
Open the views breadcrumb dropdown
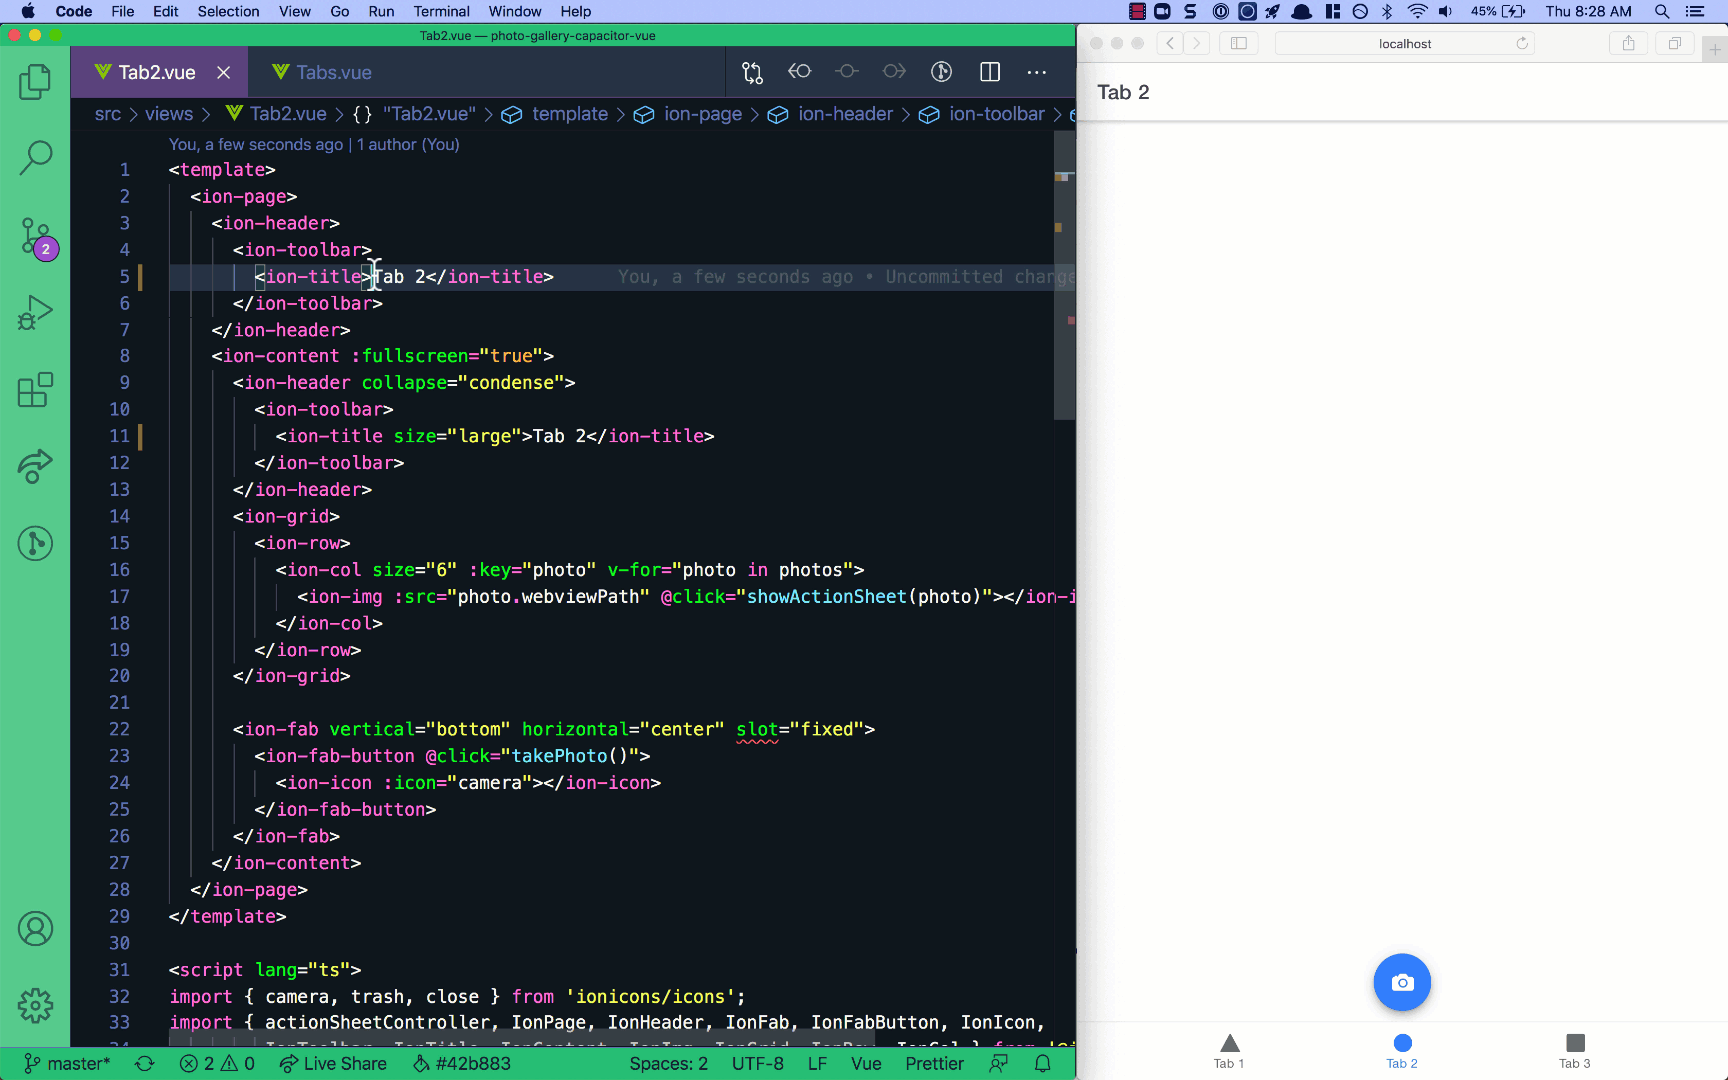[x=168, y=114]
